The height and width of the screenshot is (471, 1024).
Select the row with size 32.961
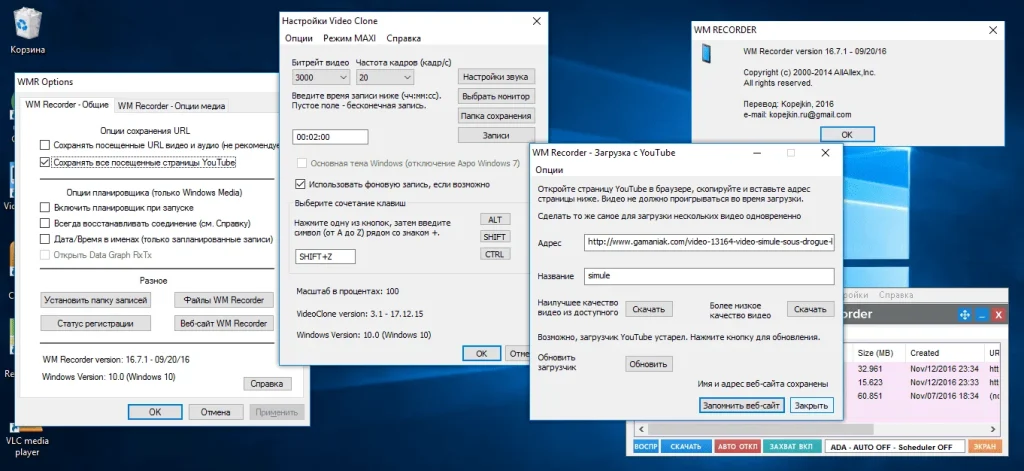point(920,368)
